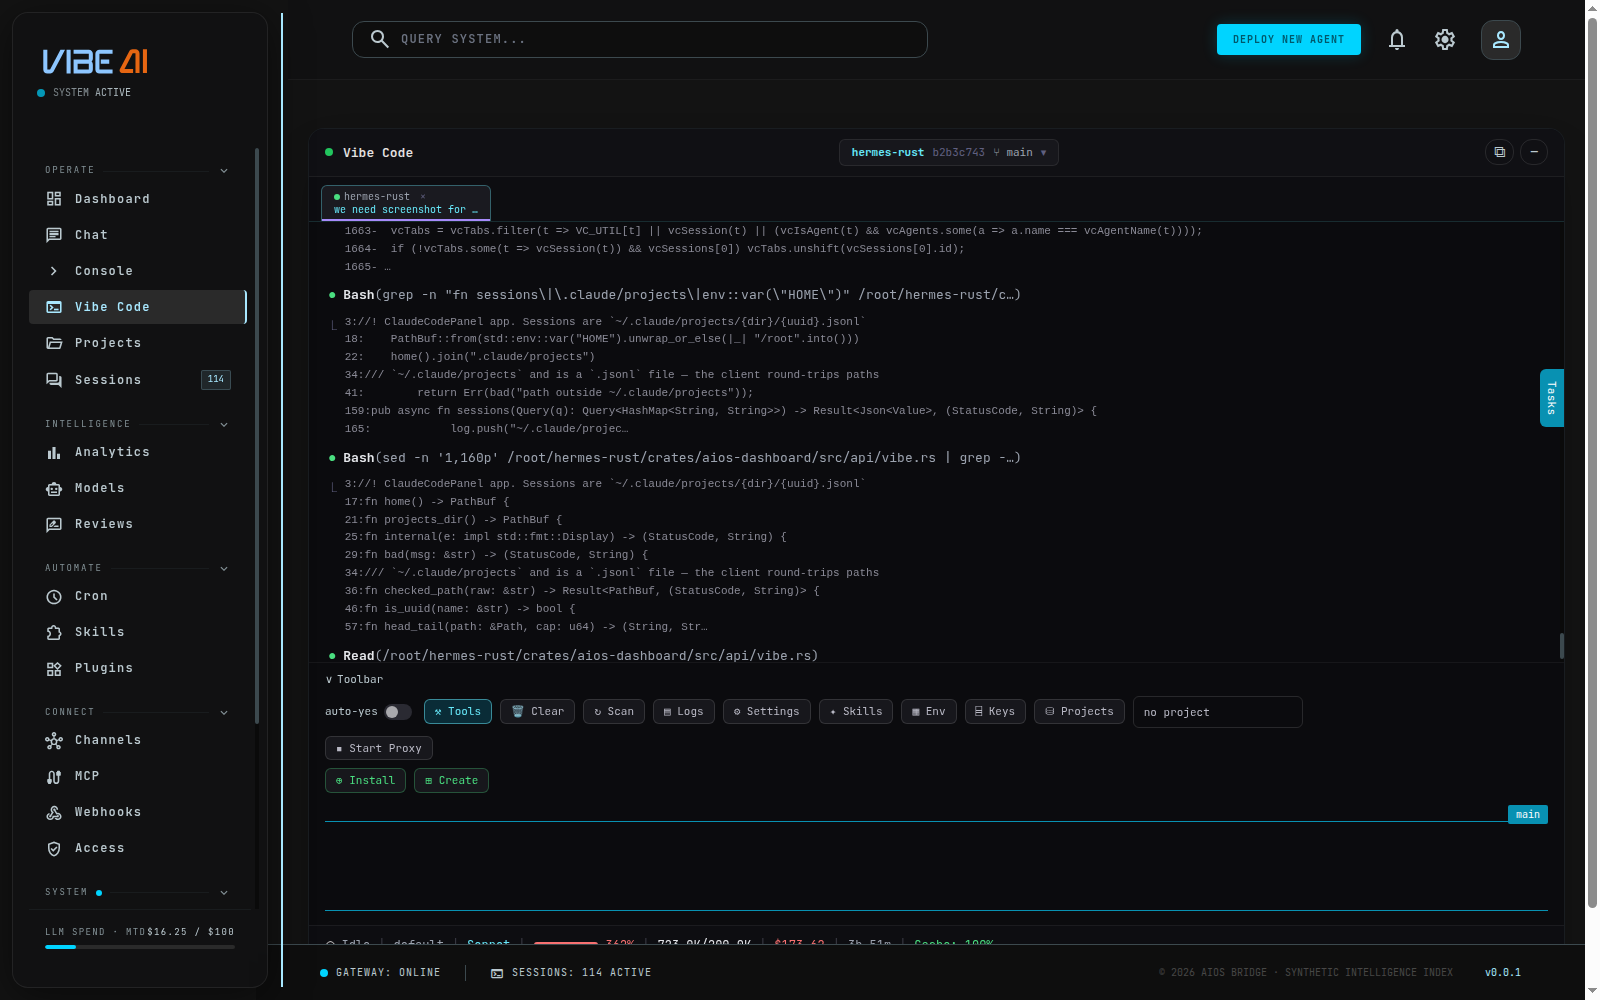Click the Keys button
The height and width of the screenshot is (1000, 1600).
995,712
